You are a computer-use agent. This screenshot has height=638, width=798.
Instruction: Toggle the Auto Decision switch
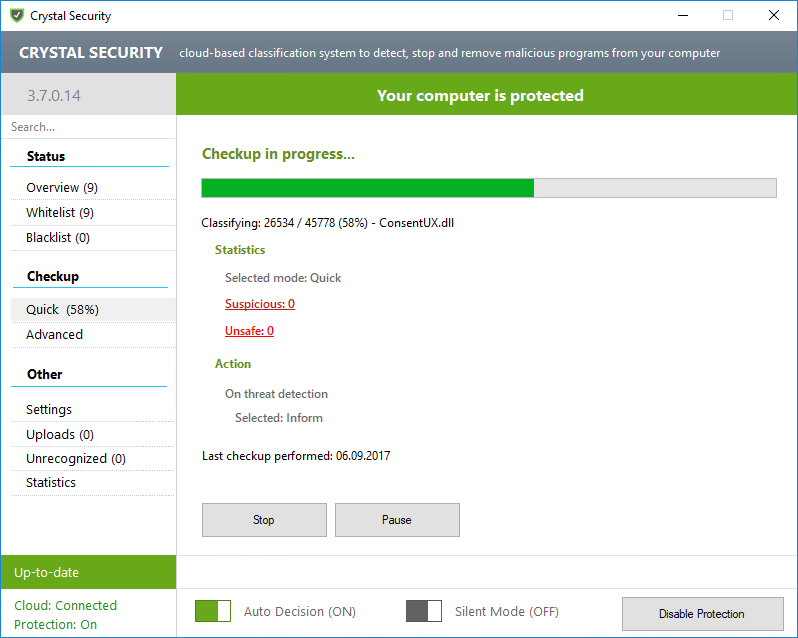(213, 611)
